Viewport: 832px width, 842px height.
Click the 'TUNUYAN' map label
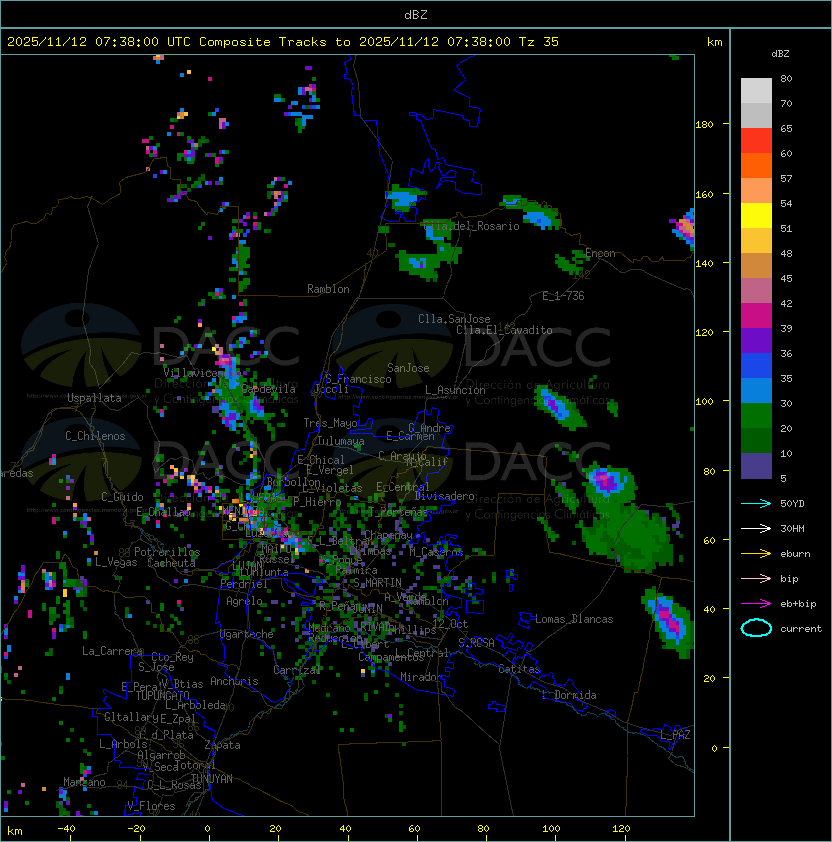[x=212, y=779]
